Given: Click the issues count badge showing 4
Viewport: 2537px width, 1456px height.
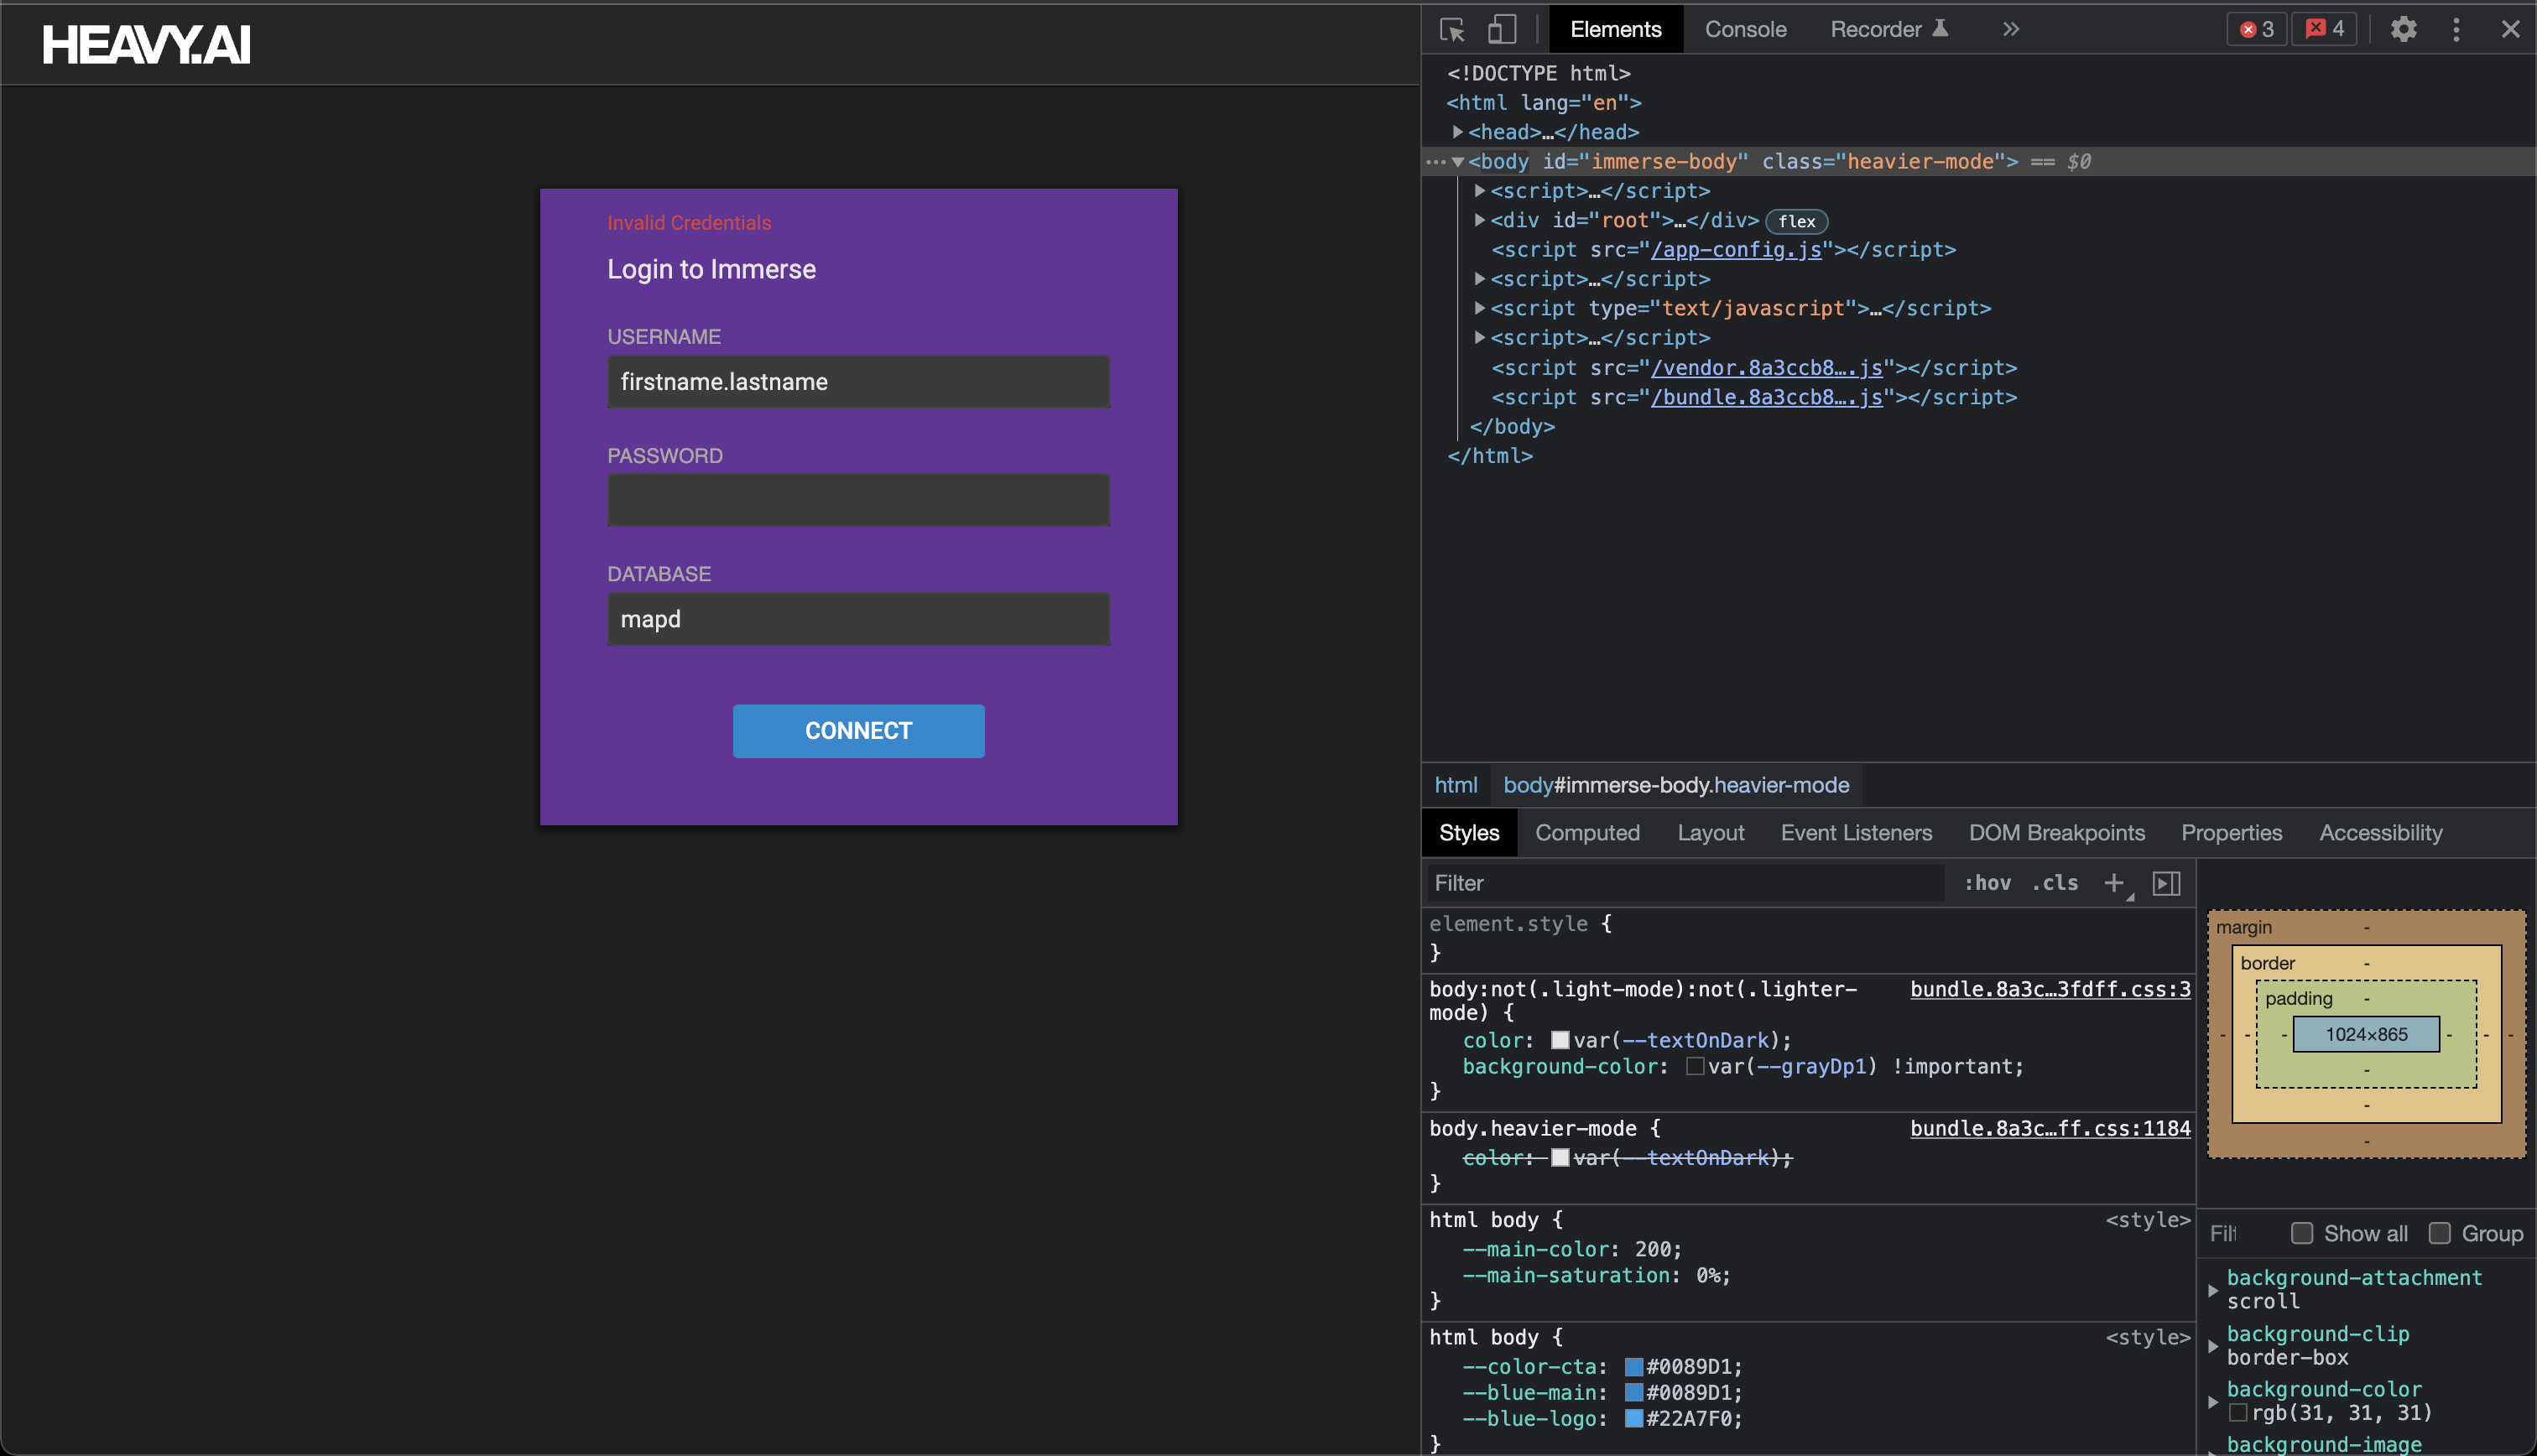Looking at the screenshot, I should coord(2324,29).
